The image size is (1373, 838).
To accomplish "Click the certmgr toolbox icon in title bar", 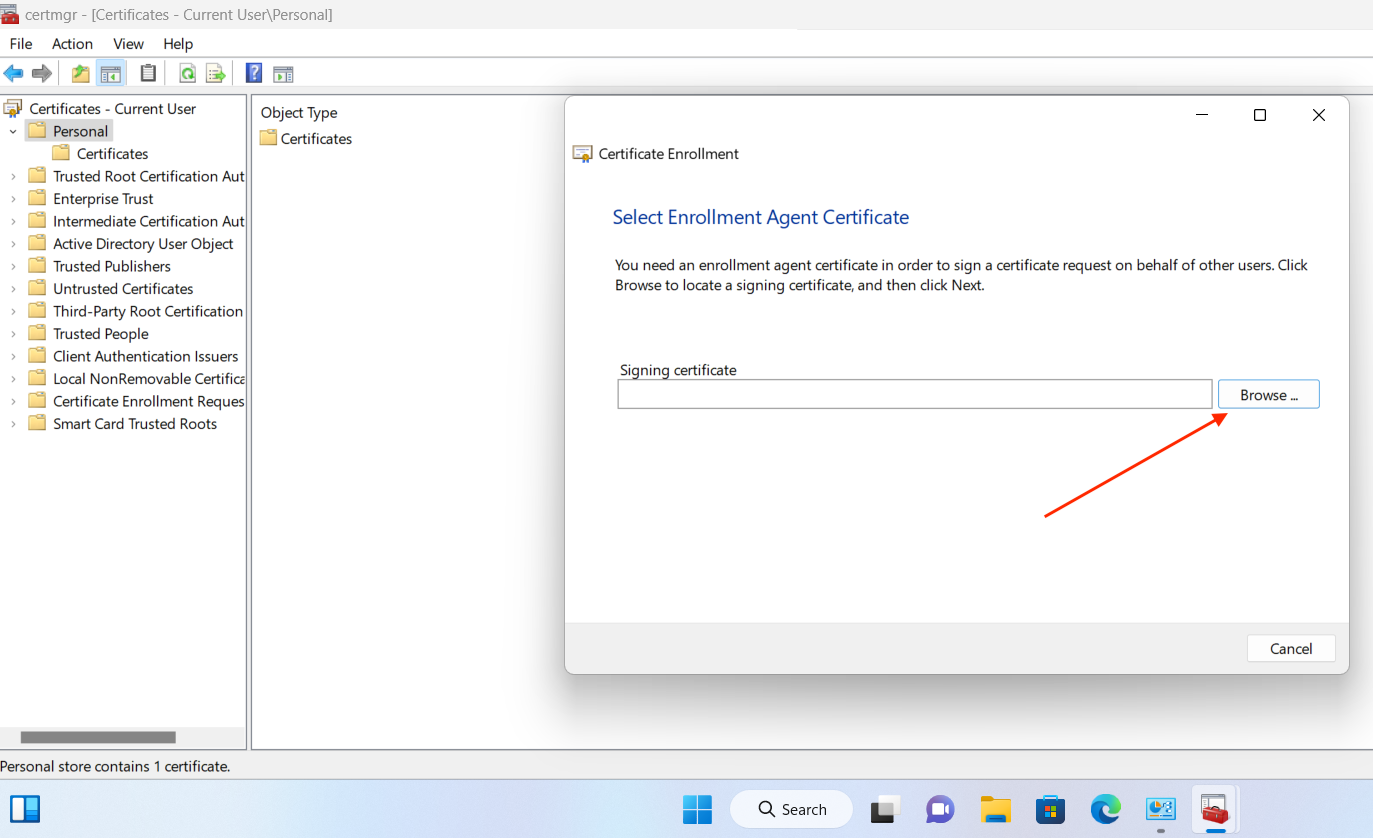I will click(9, 14).
